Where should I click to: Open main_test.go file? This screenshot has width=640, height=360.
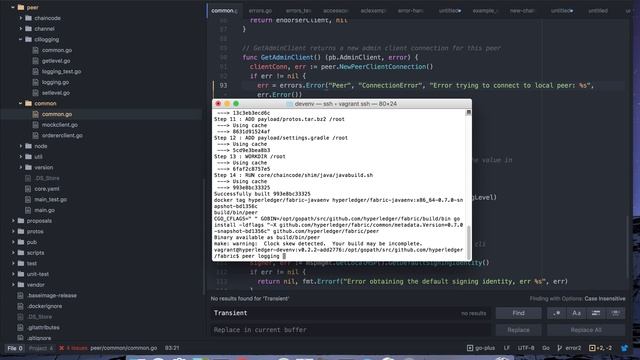(x=51, y=199)
